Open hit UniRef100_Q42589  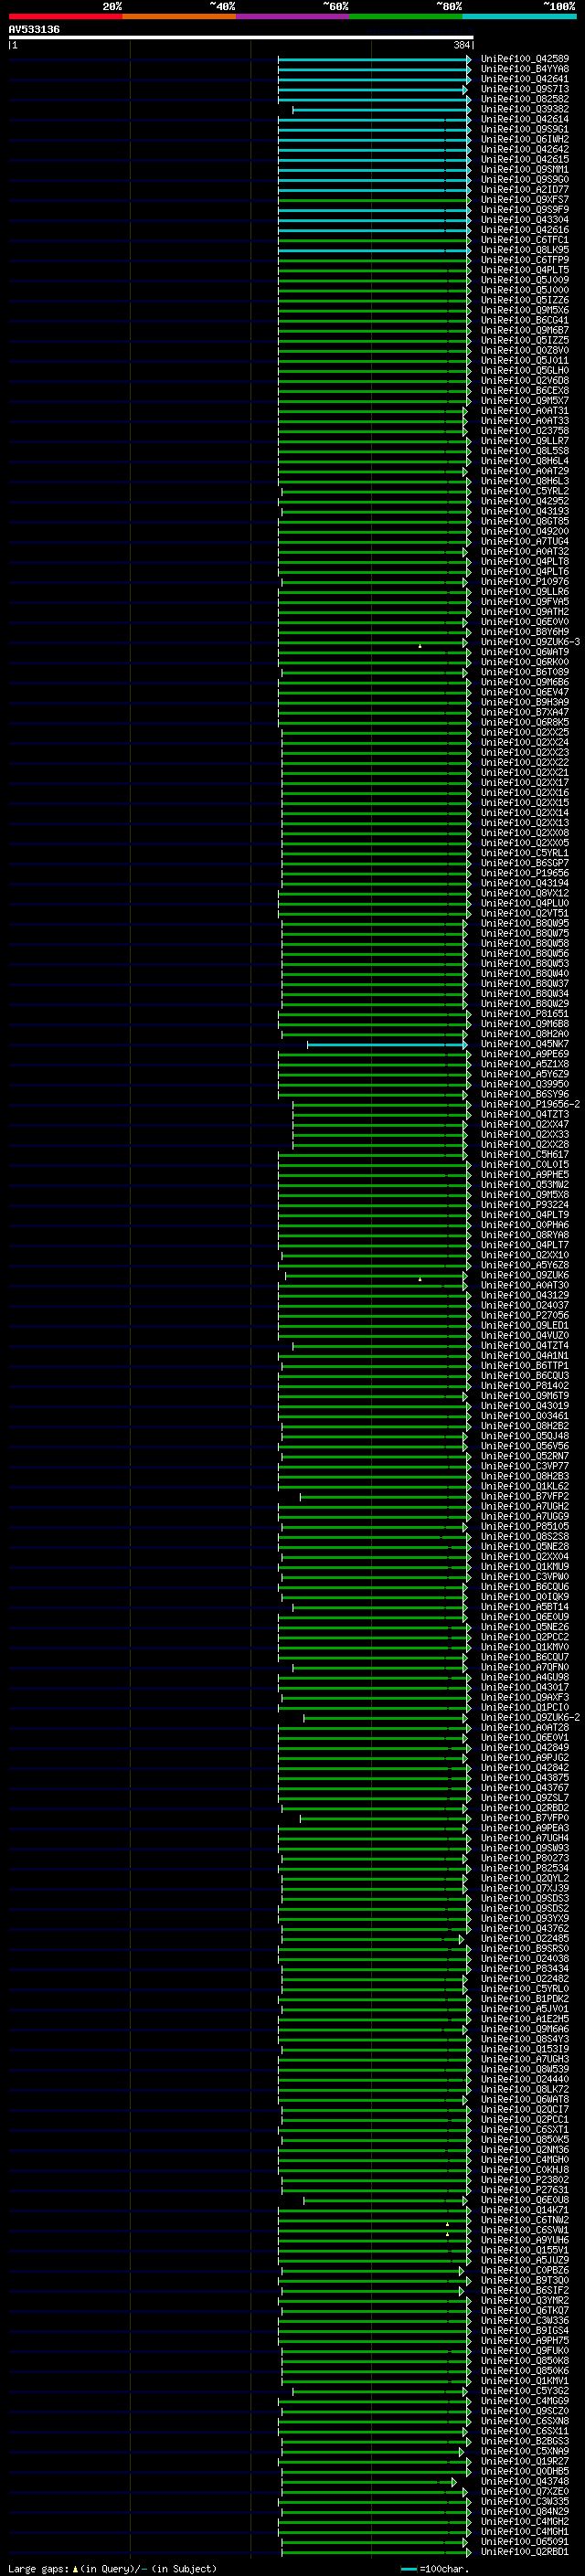pyautogui.click(x=525, y=59)
